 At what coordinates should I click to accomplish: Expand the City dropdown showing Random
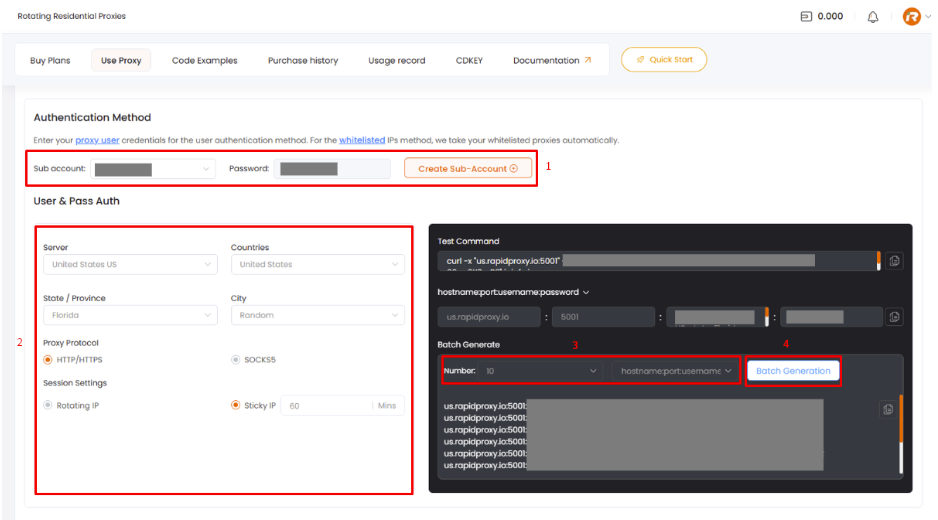318,315
